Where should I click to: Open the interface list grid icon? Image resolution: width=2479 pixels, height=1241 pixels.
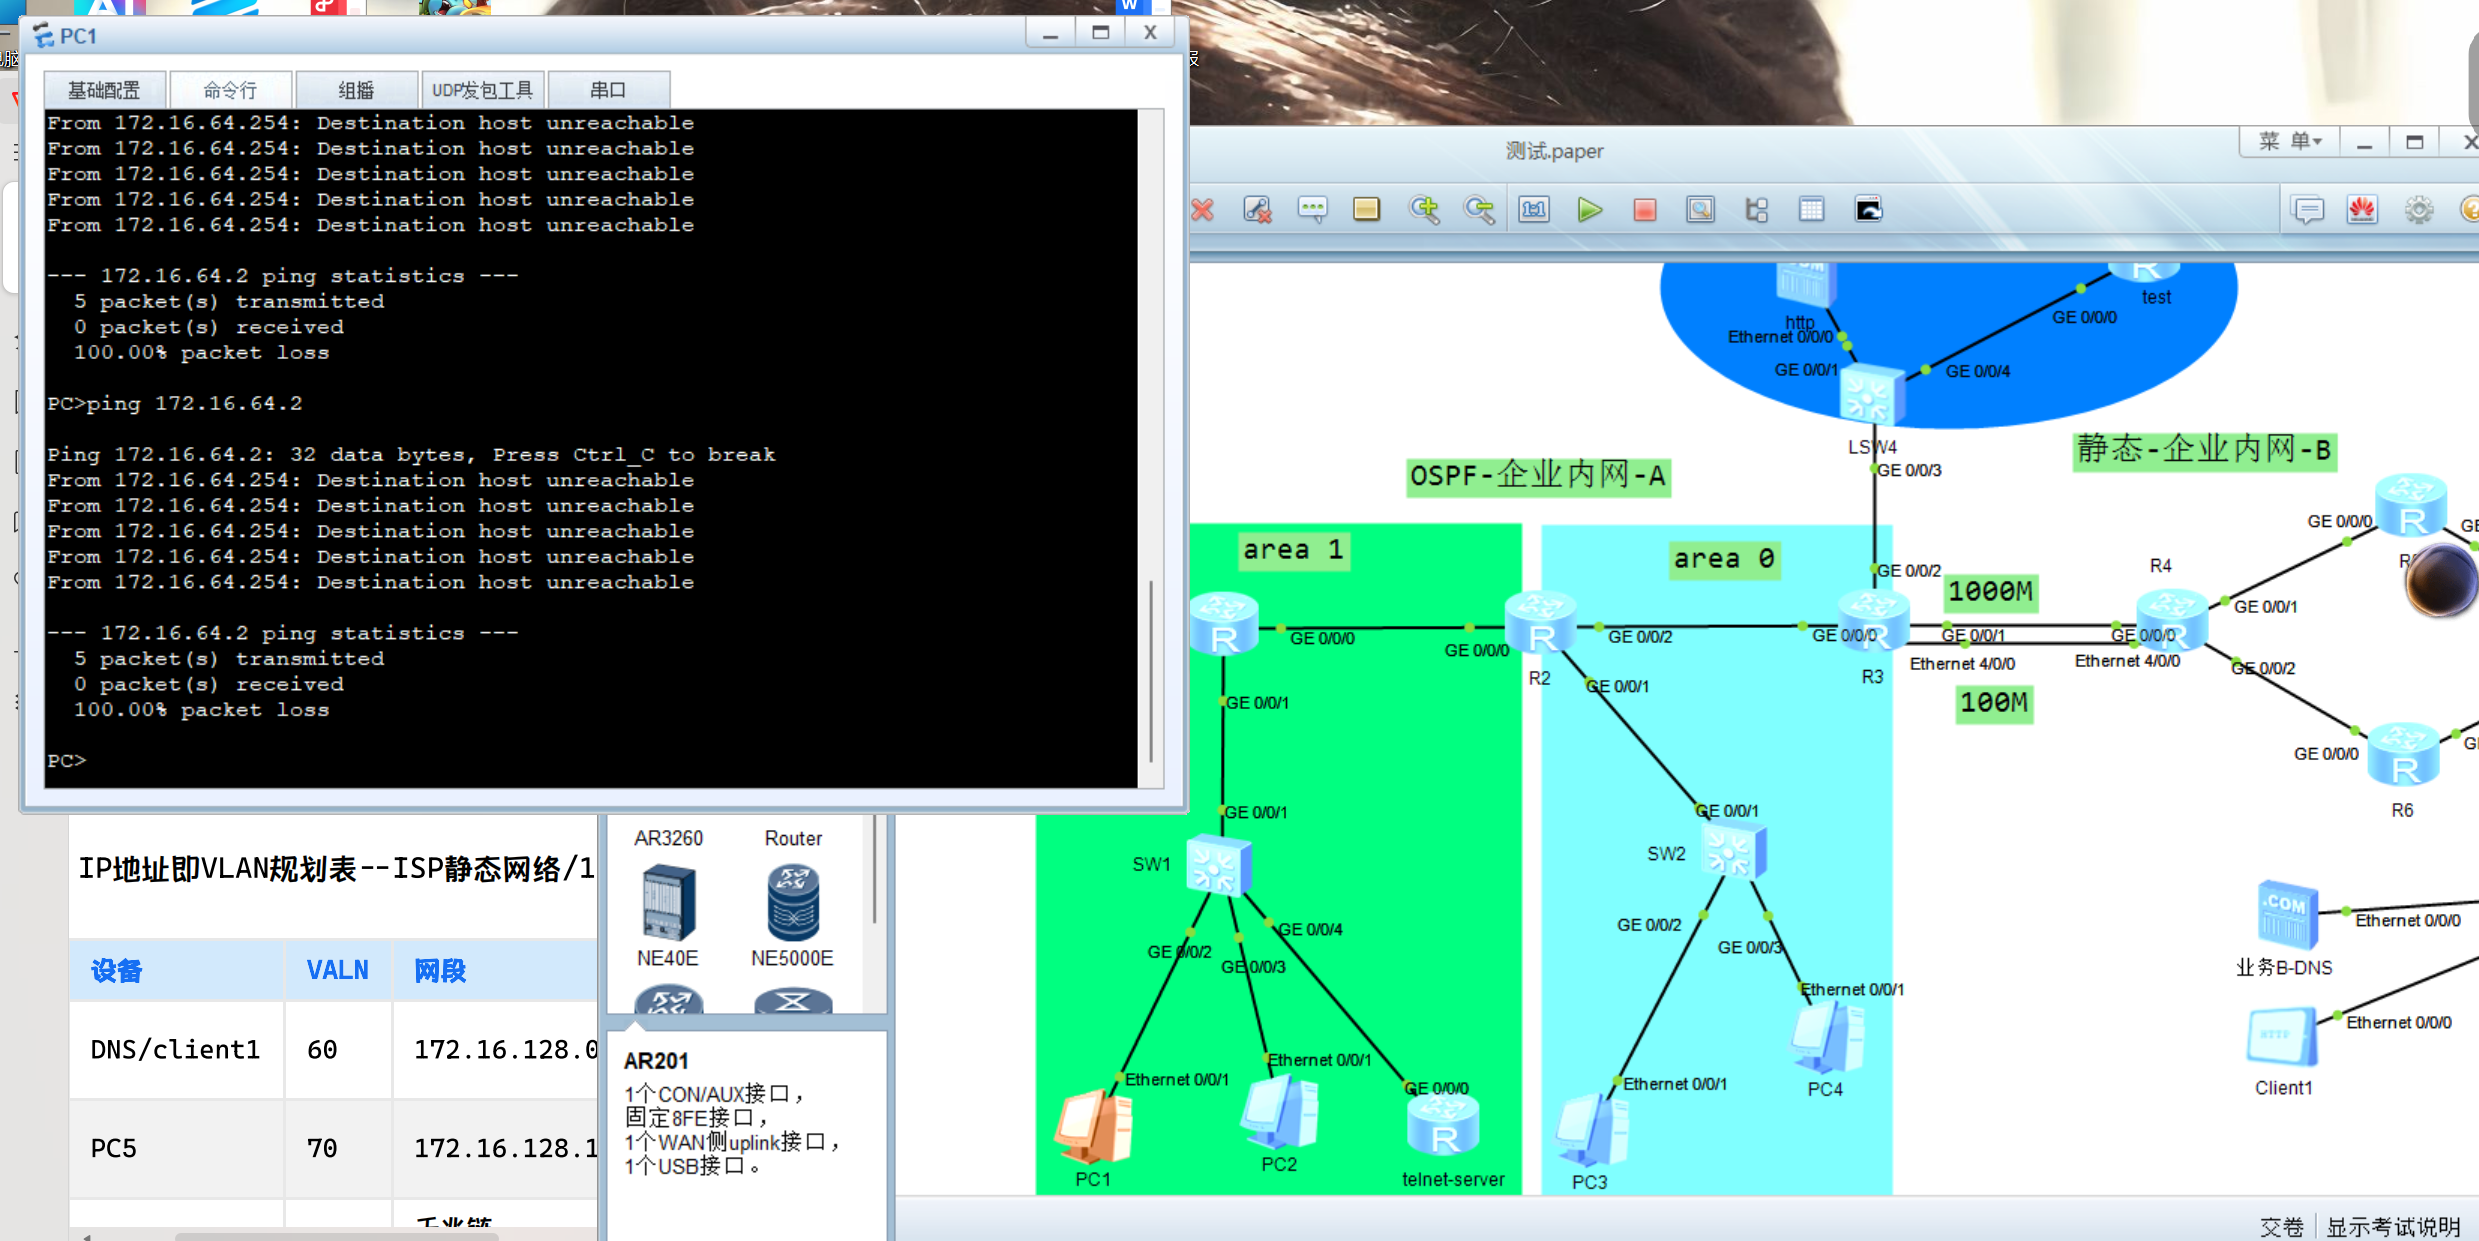click(x=1811, y=210)
